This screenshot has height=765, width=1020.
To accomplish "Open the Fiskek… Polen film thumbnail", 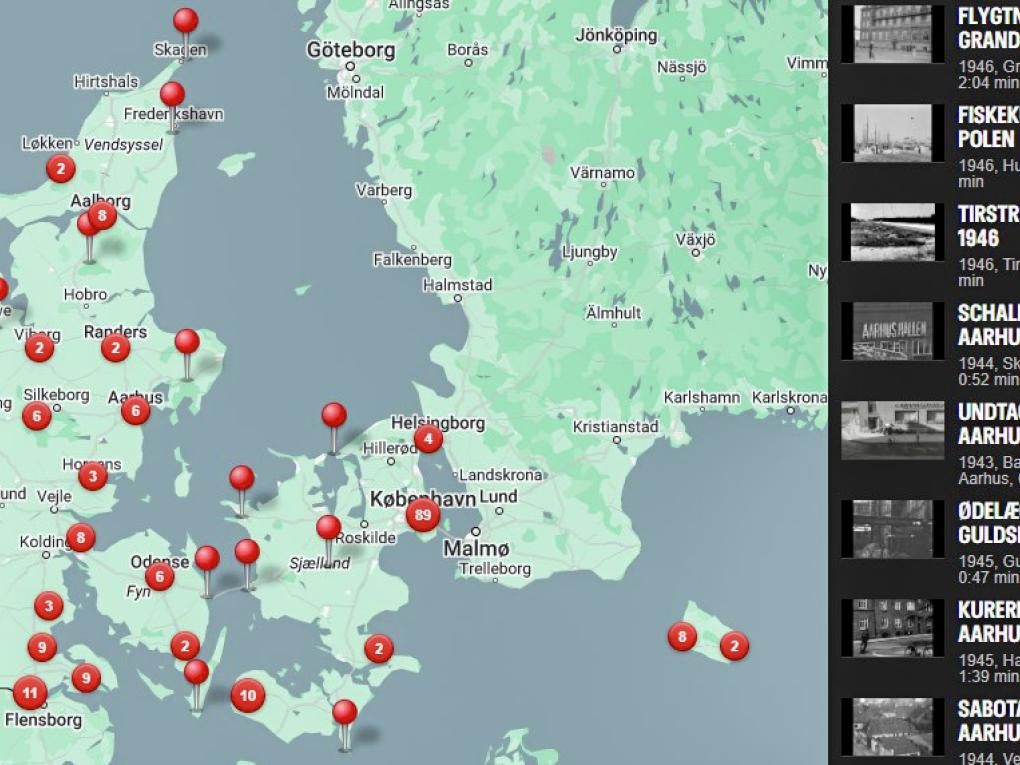I will point(892,133).
